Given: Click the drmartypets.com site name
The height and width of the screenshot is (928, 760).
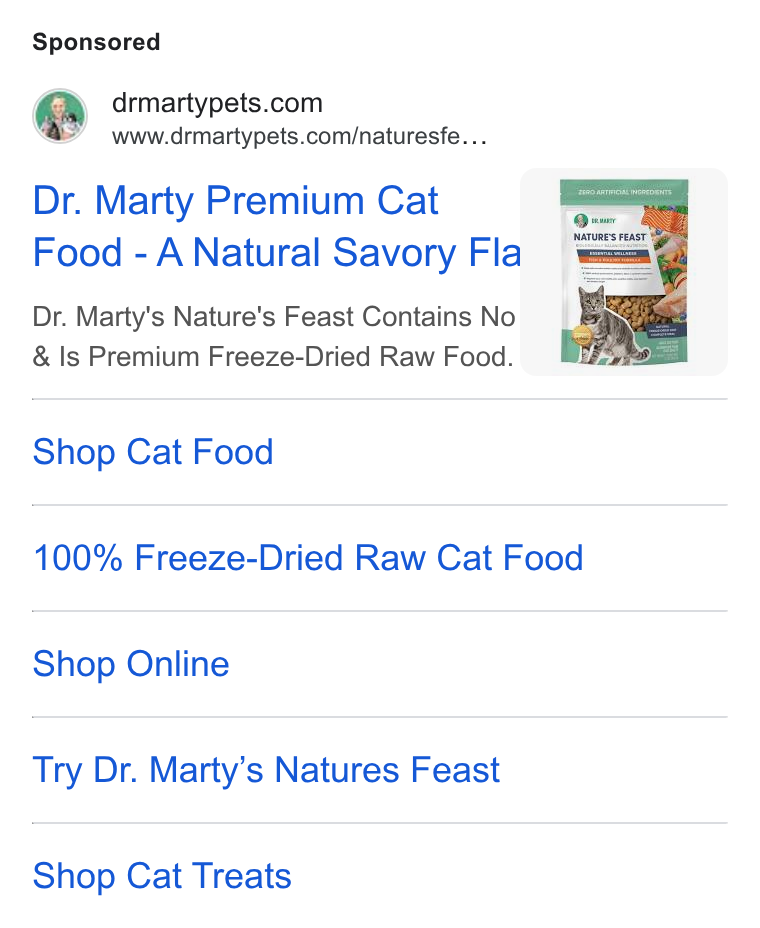Looking at the screenshot, I should pyautogui.click(x=217, y=103).
